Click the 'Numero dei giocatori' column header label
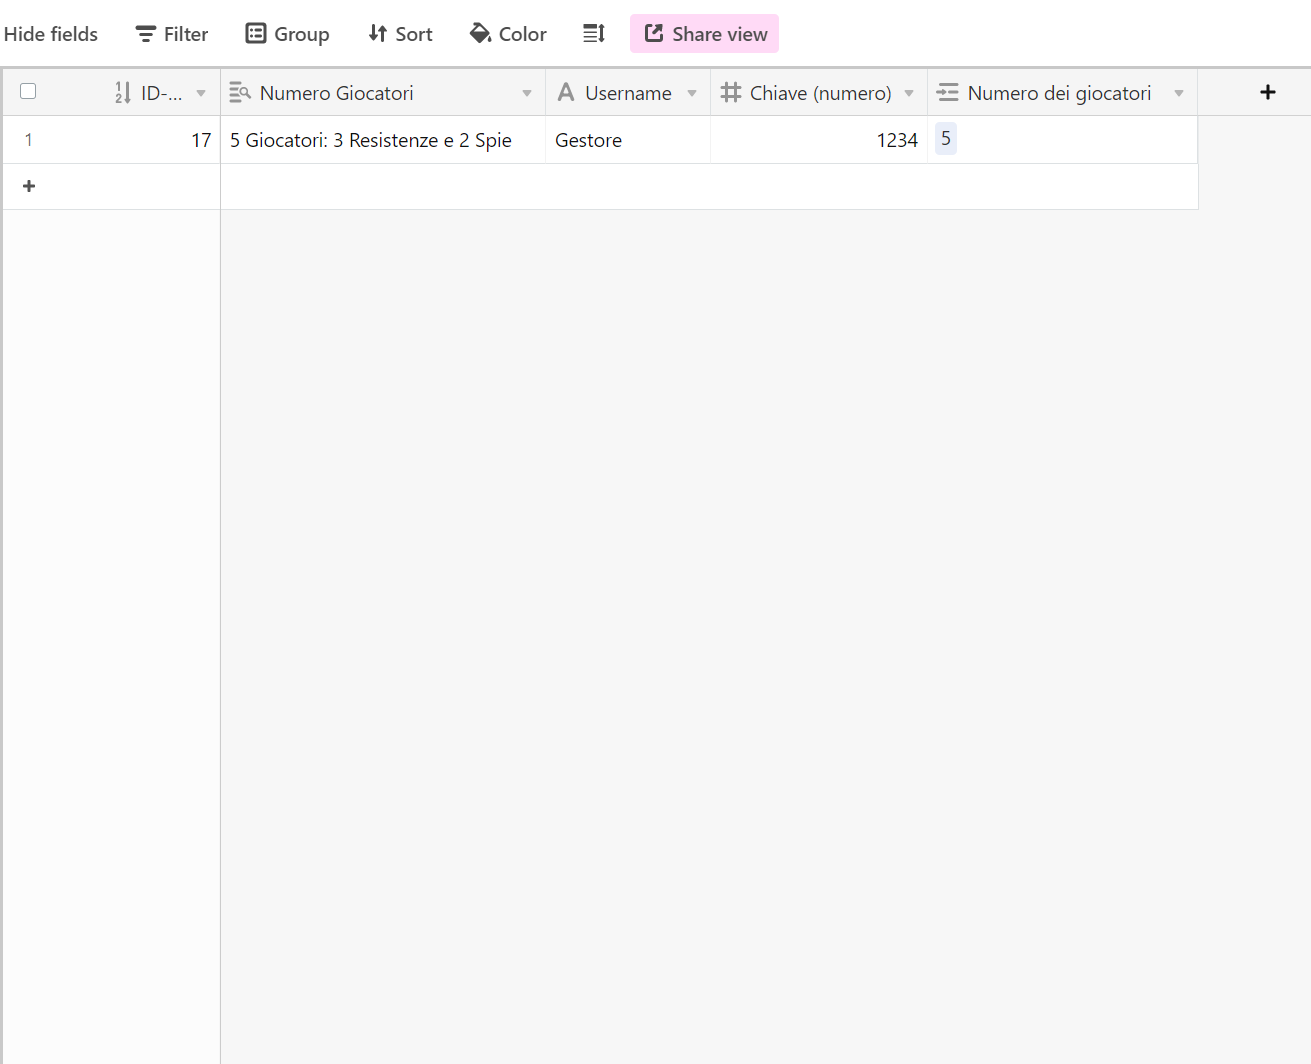The width and height of the screenshot is (1311, 1064). tap(1059, 93)
